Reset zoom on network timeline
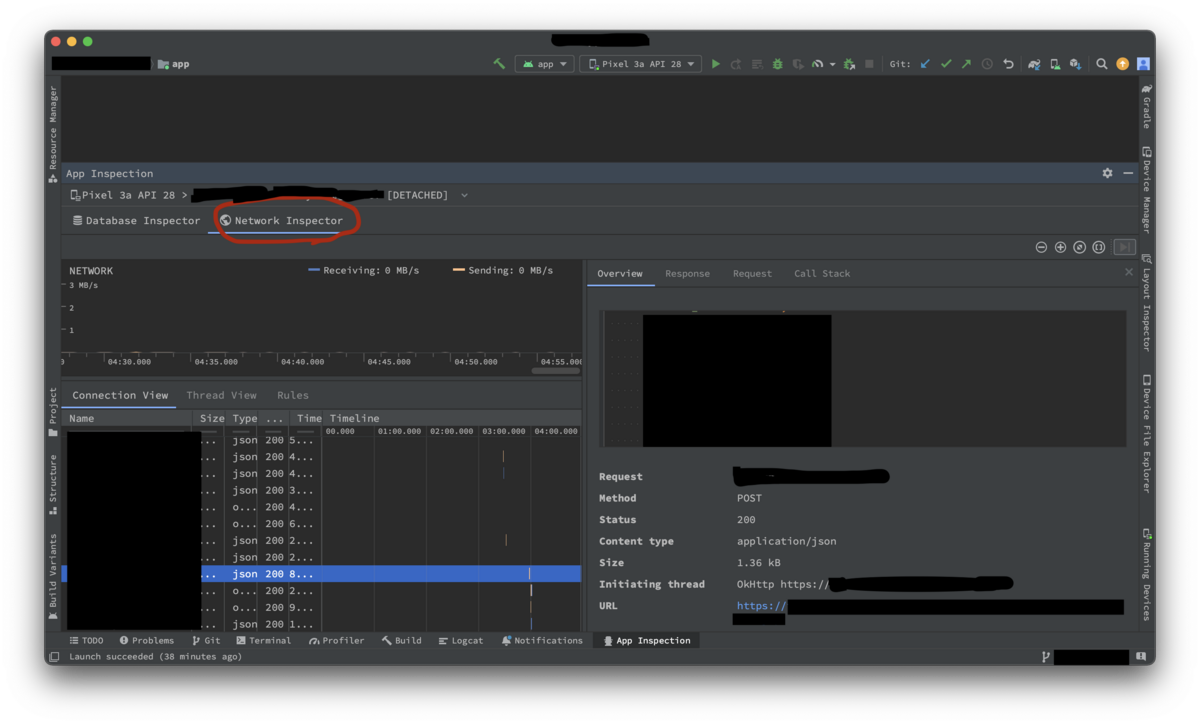 [1079, 247]
